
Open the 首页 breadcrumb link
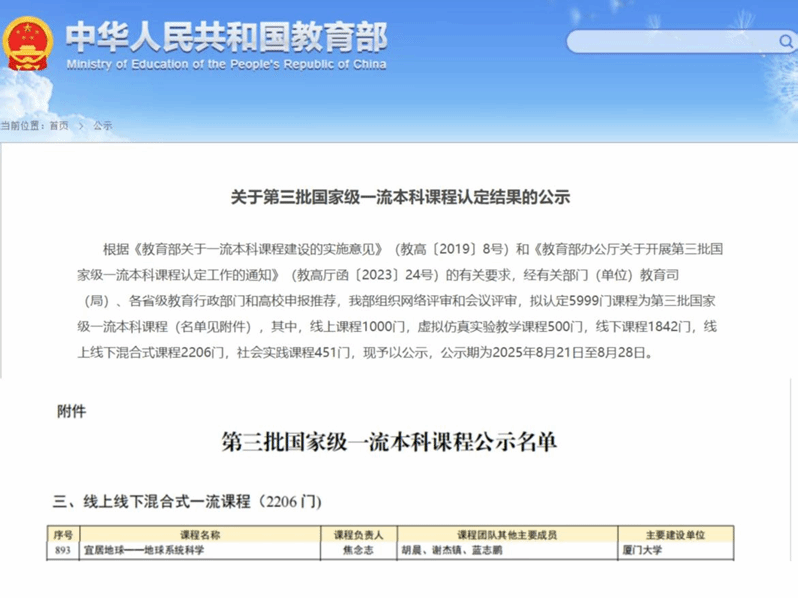tap(59, 125)
